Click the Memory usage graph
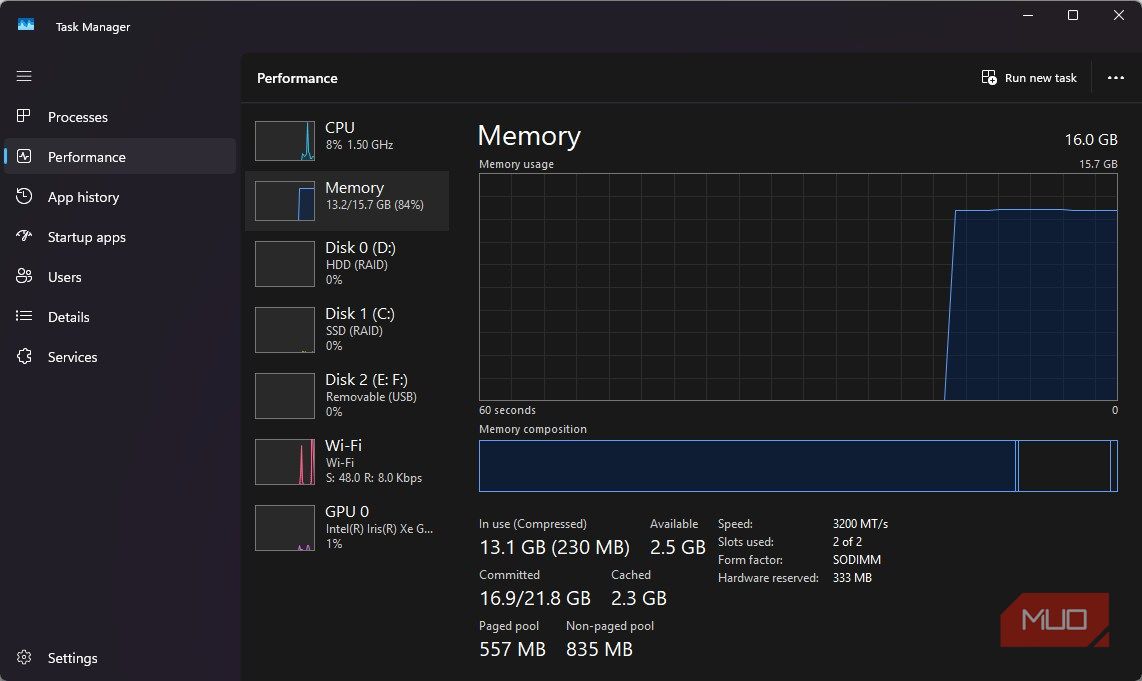 [x=798, y=286]
